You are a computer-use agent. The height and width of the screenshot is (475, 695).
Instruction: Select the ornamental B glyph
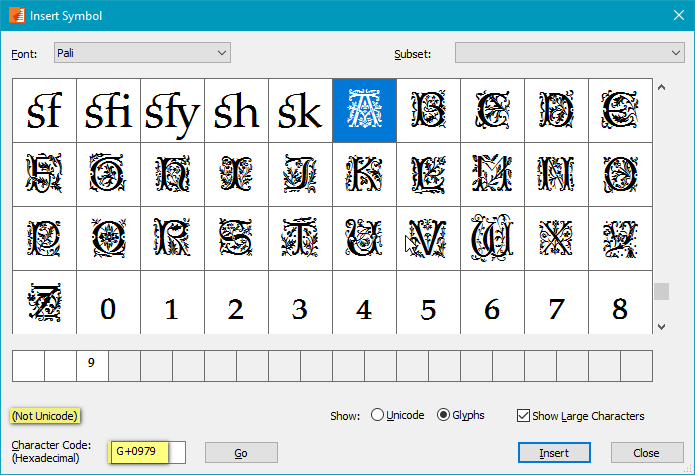429,111
